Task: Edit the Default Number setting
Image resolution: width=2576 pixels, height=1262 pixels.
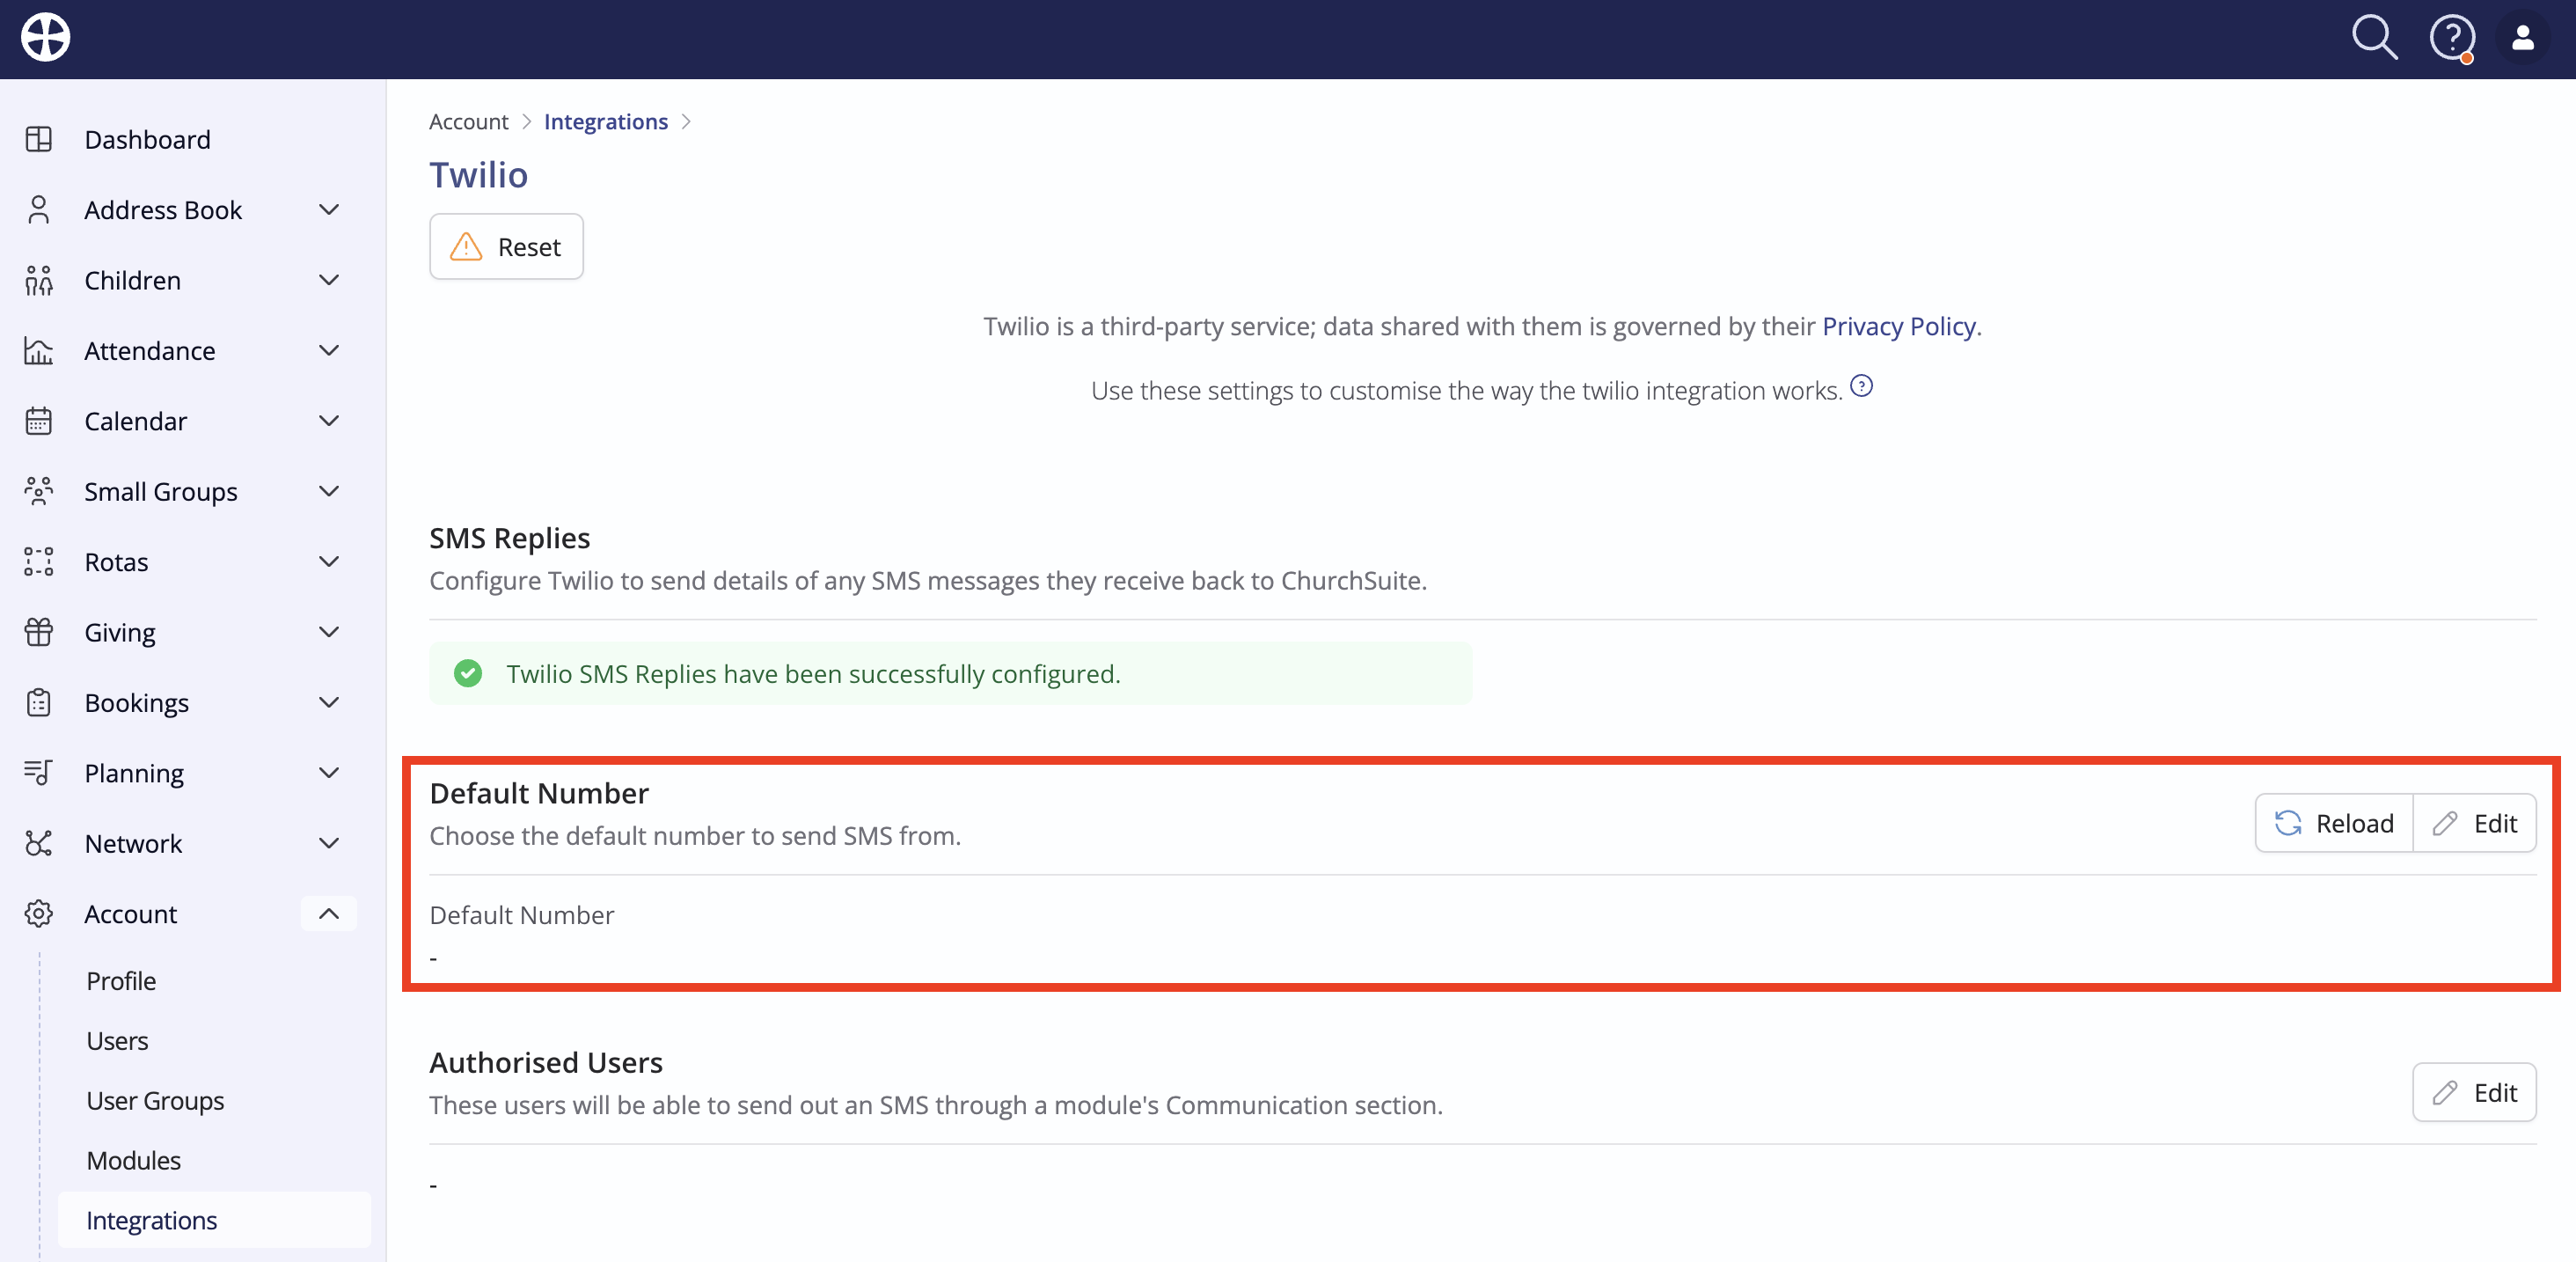Action: click(2475, 823)
